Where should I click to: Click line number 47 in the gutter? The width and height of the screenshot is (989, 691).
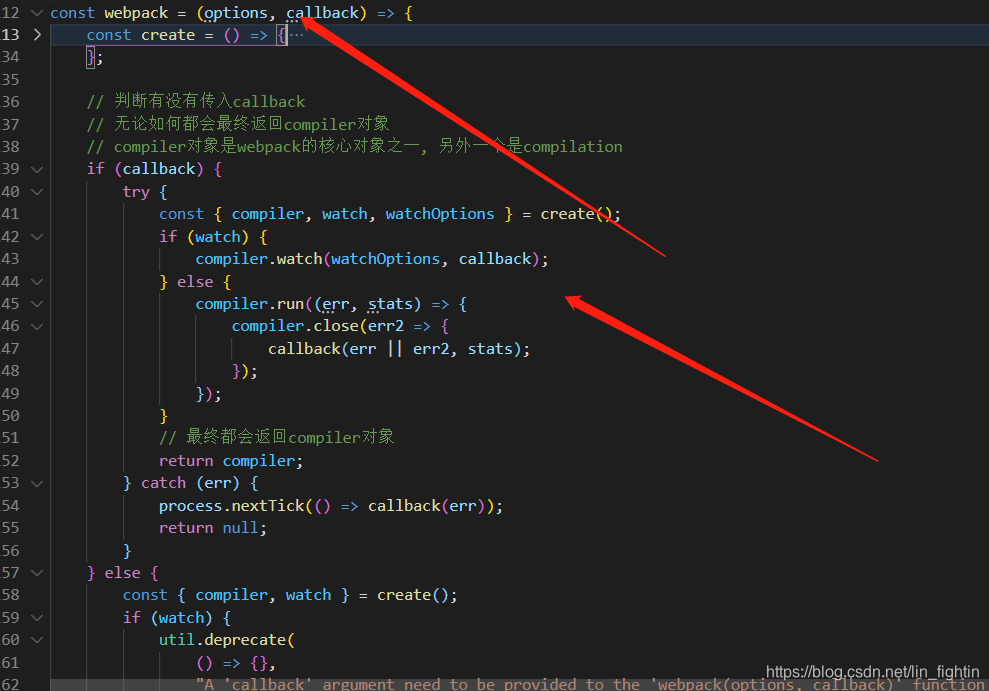click(x=11, y=348)
